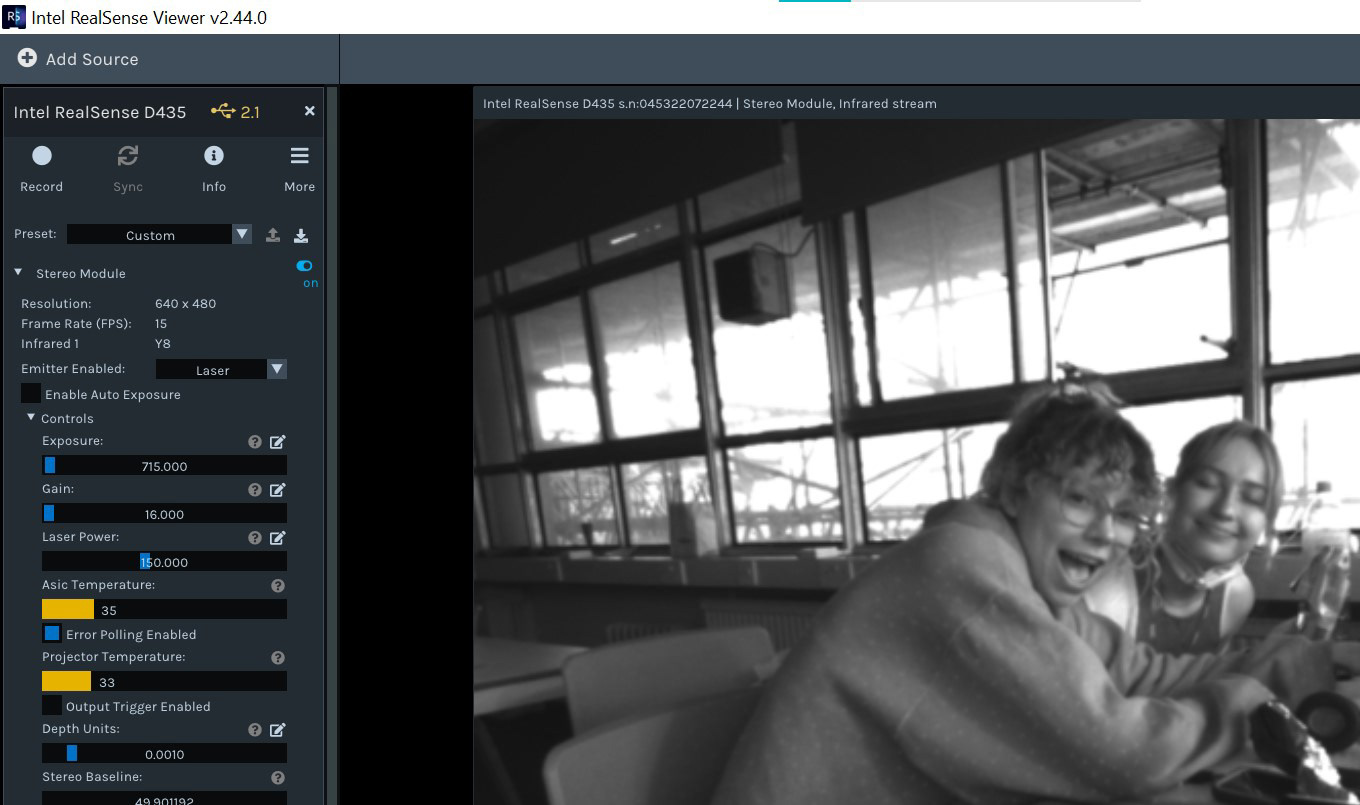Uncheck Error Polling Enabled checkbox

(52, 633)
